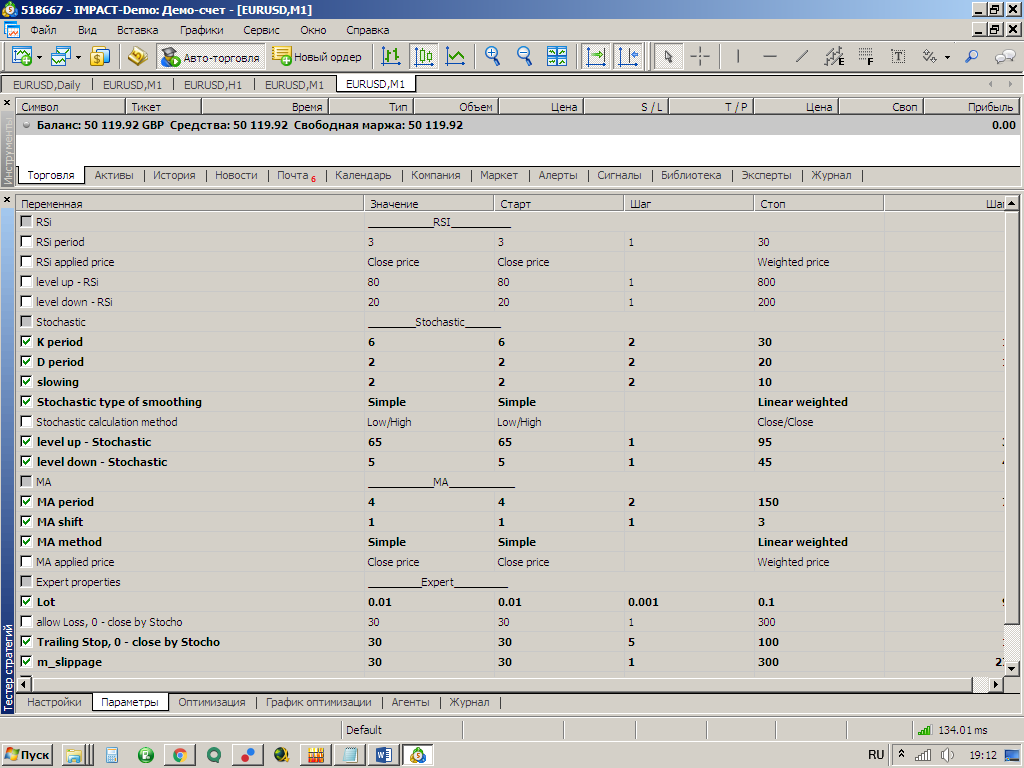Switch chart to bar chart icon
The image size is (1024, 768).
click(391, 57)
